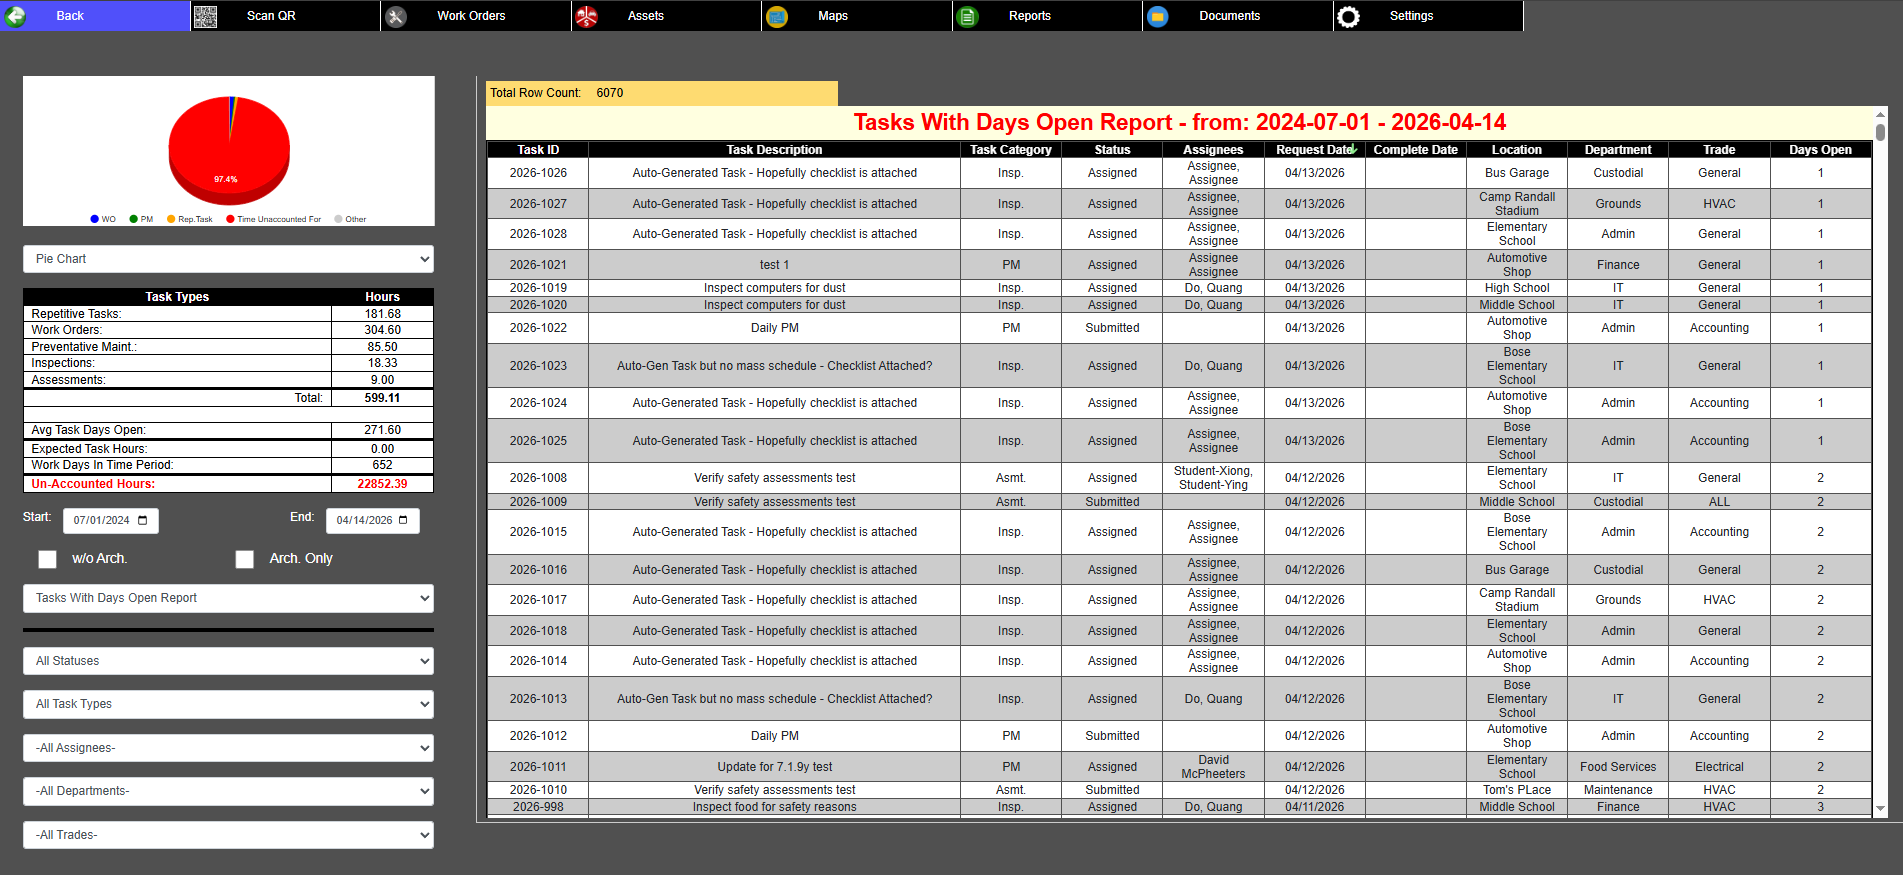Click the Scan QR code icon
The width and height of the screenshot is (1903, 875).
205,16
